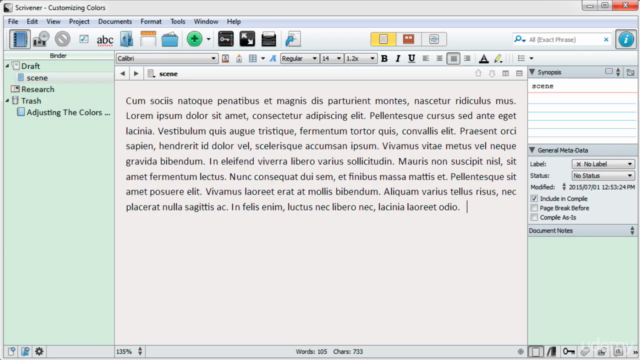Screen dimensions: 640x360
Task: Open the font size 14 dropdown
Action: [331, 58]
